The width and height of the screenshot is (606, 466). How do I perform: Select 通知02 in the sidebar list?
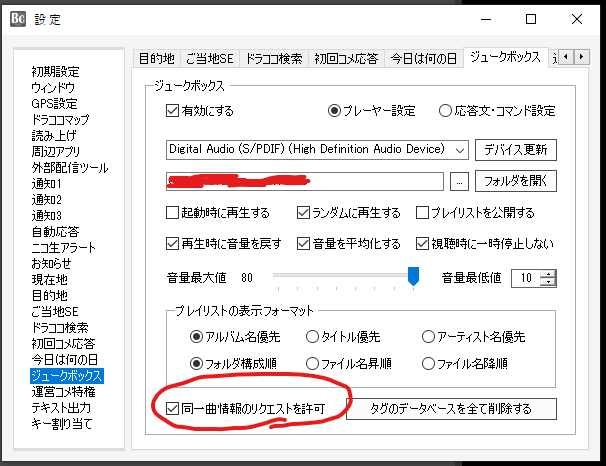(46, 200)
